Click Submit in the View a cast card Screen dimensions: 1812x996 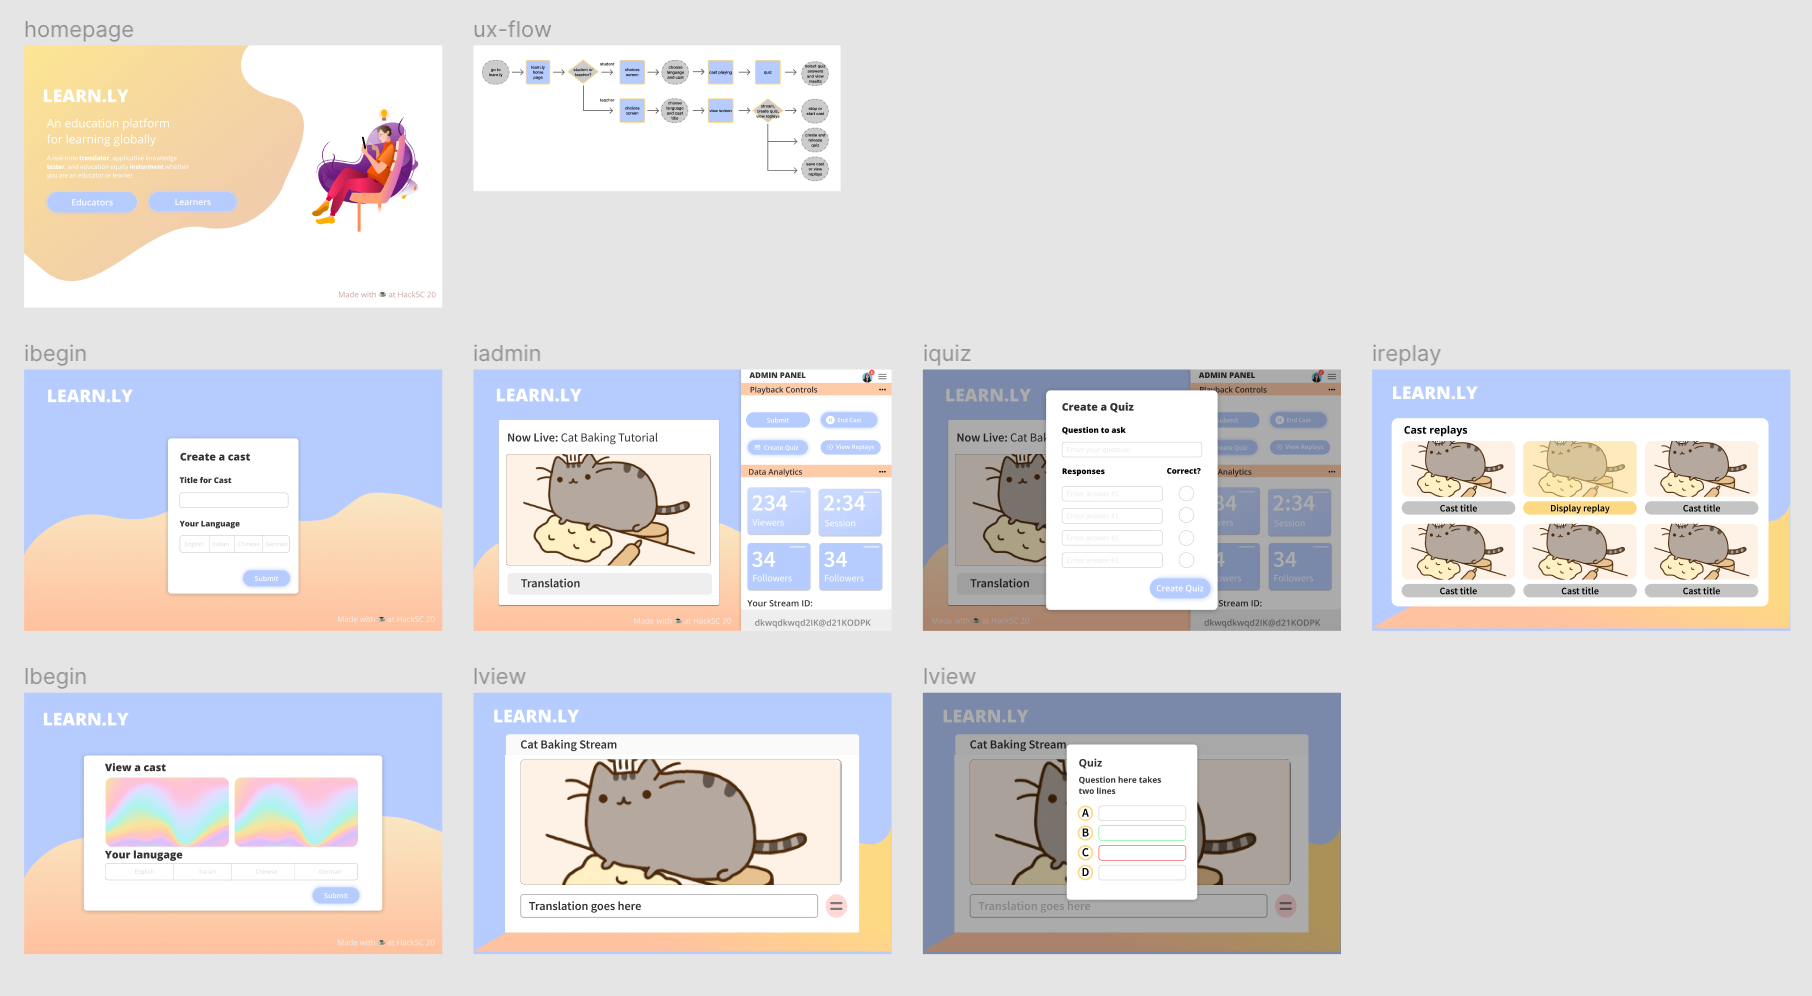click(x=336, y=895)
